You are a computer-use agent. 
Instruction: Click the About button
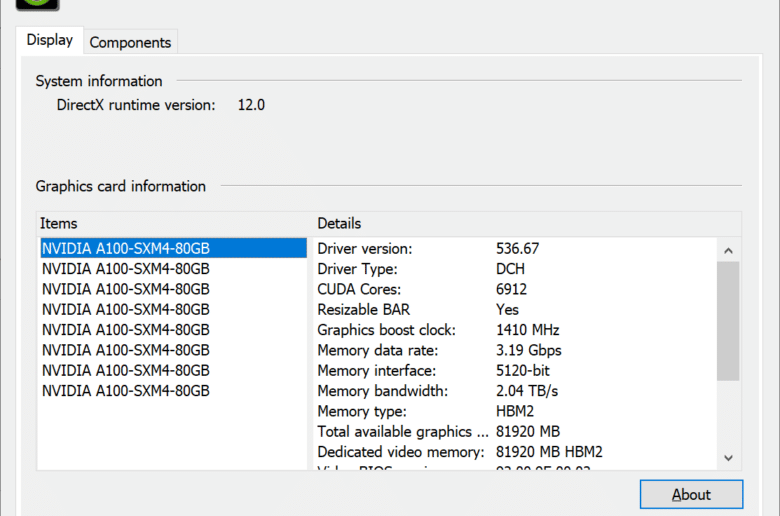(691, 494)
